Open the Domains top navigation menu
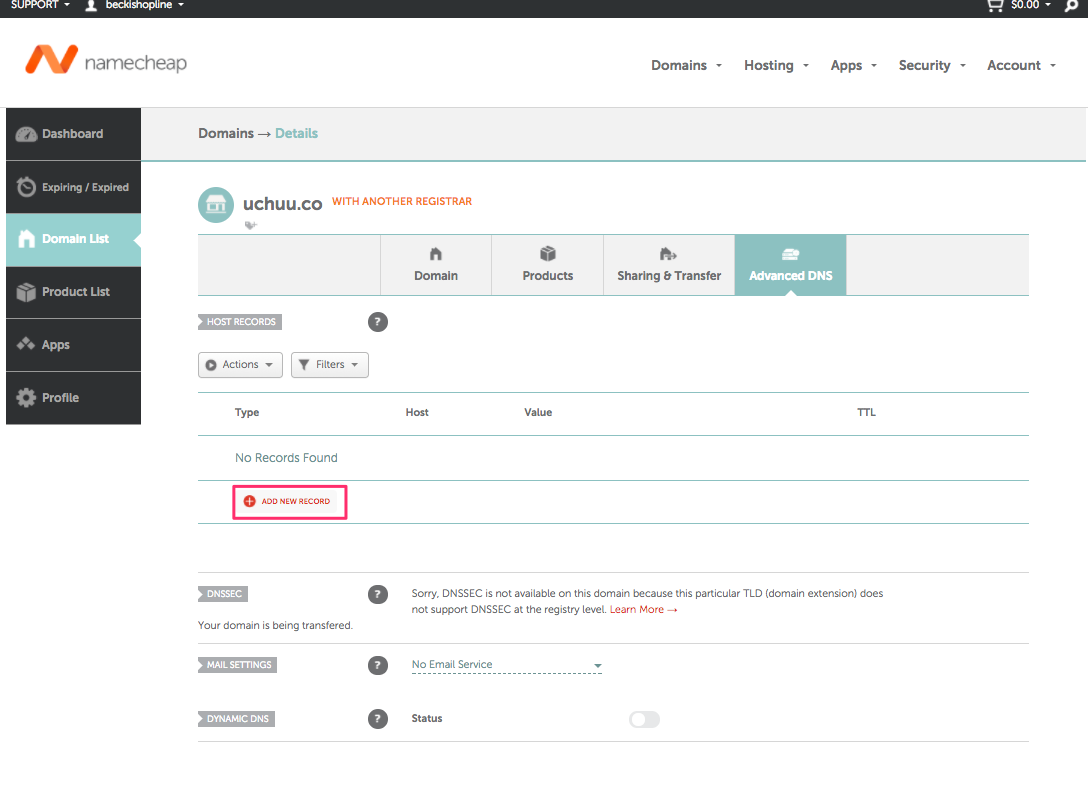 click(686, 65)
